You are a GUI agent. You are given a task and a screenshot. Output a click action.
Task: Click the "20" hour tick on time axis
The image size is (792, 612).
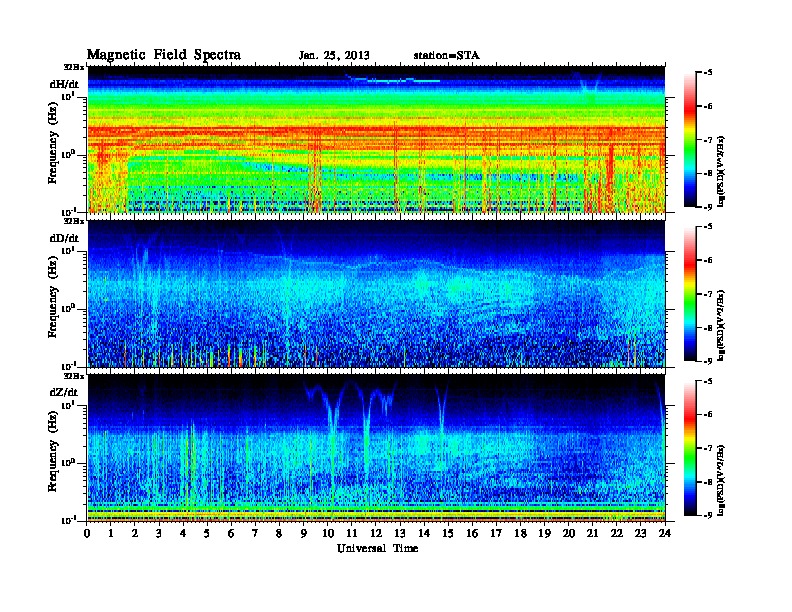pos(569,534)
